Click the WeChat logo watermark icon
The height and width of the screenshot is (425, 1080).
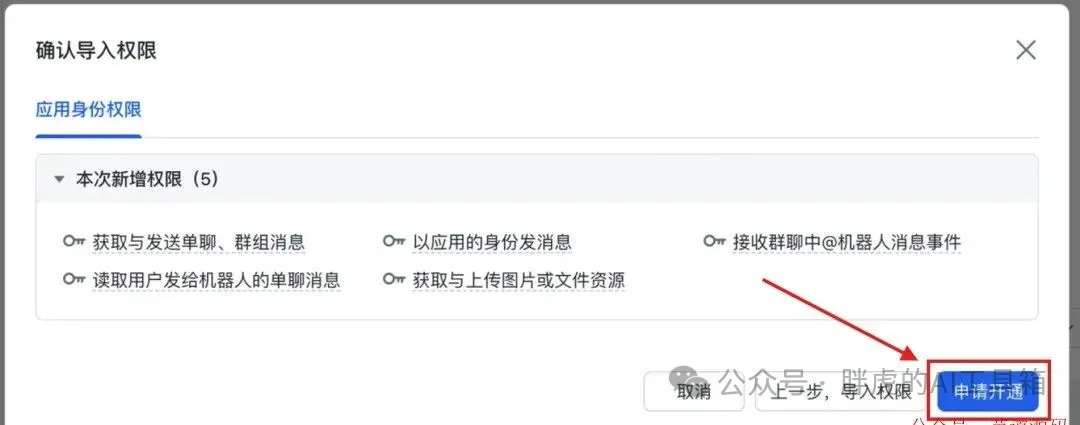(x=689, y=380)
